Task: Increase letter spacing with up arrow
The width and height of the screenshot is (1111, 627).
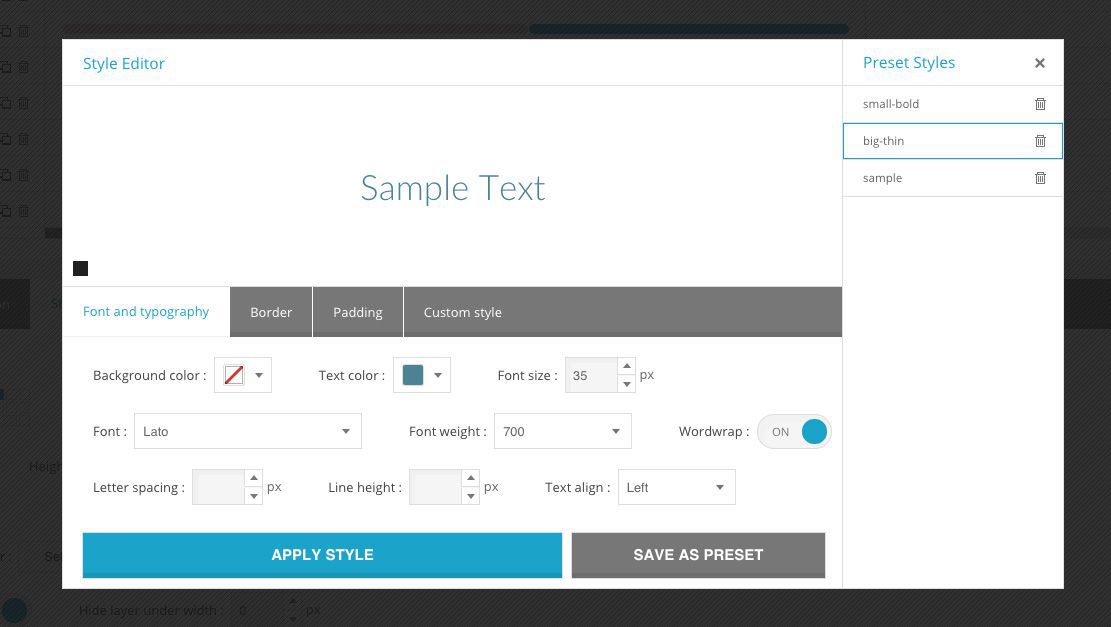Action: click(253, 479)
